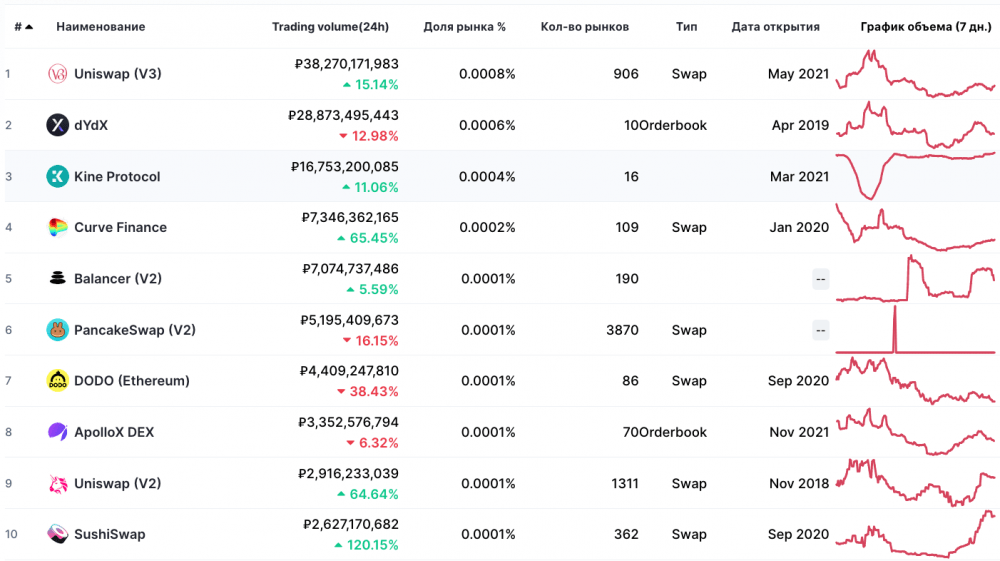This screenshot has width=1000, height=561.
Task: Click the Curve Finance logo icon
Action: 57,228
